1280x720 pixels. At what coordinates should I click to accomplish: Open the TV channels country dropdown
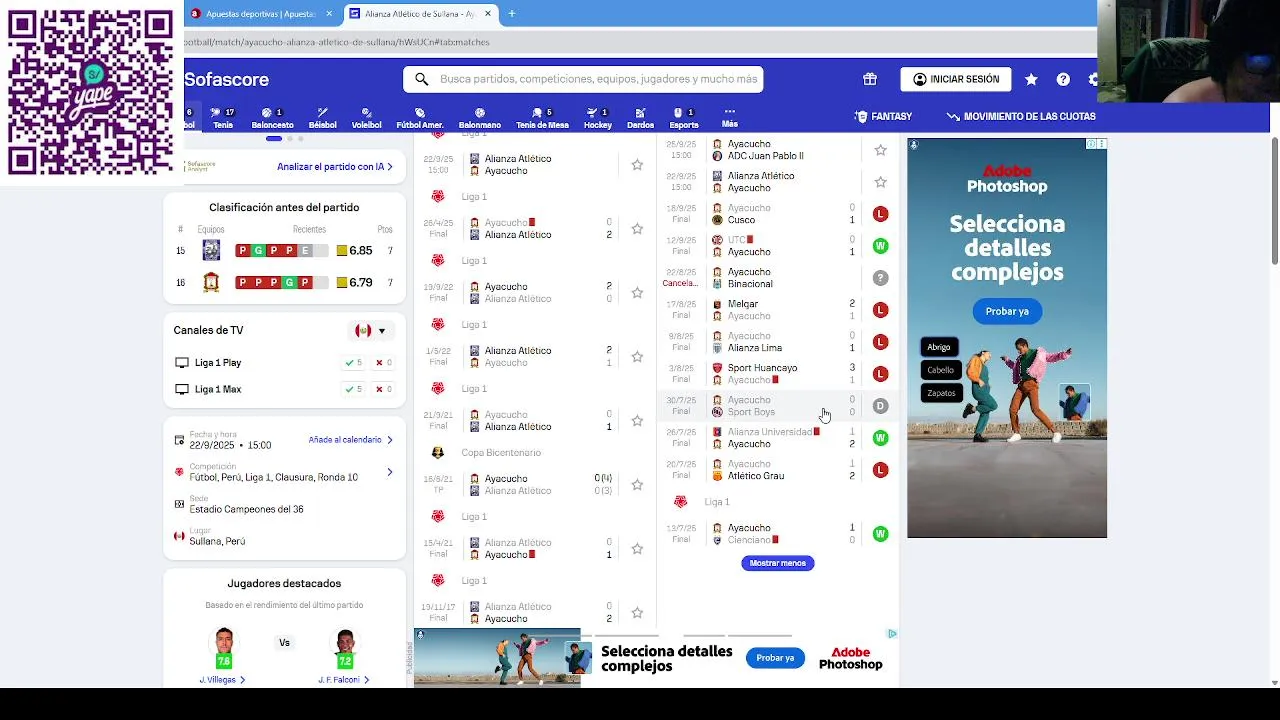(370, 331)
